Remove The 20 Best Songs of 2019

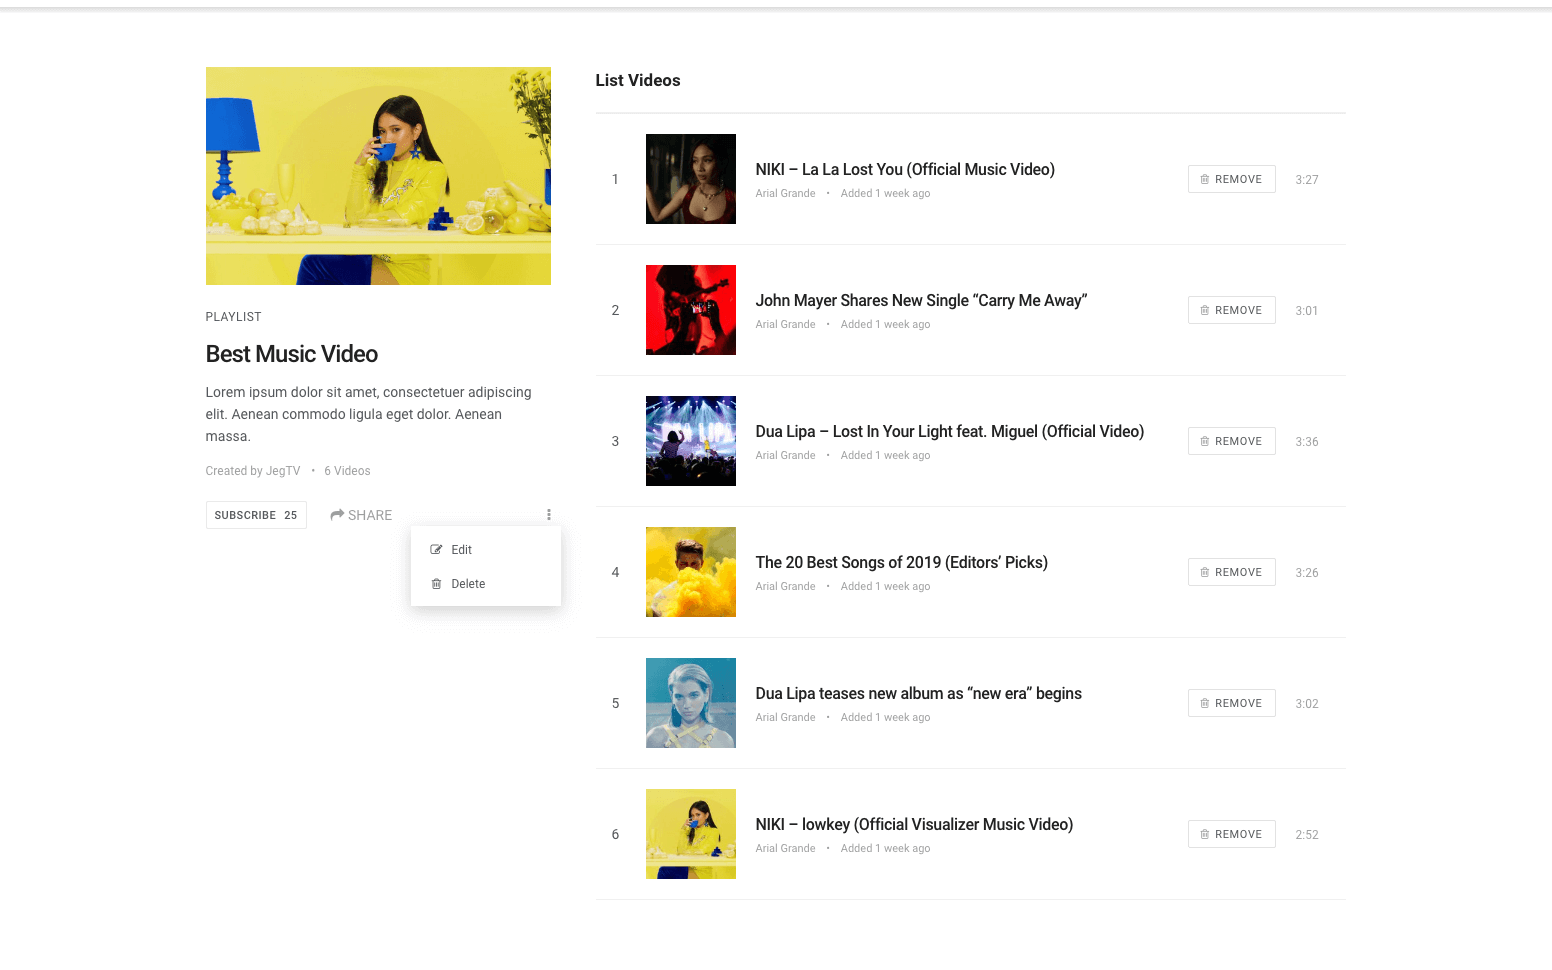[1231, 572]
